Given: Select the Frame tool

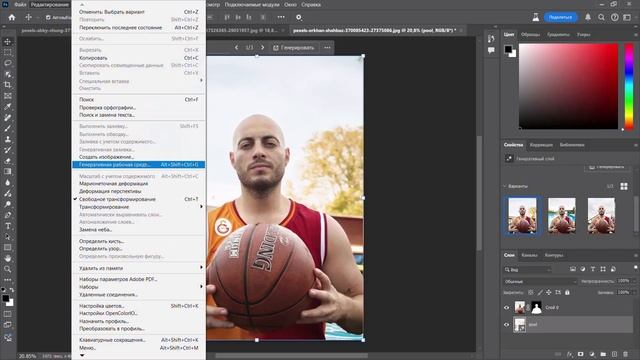Looking at the screenshot, I should pos(8,96).
